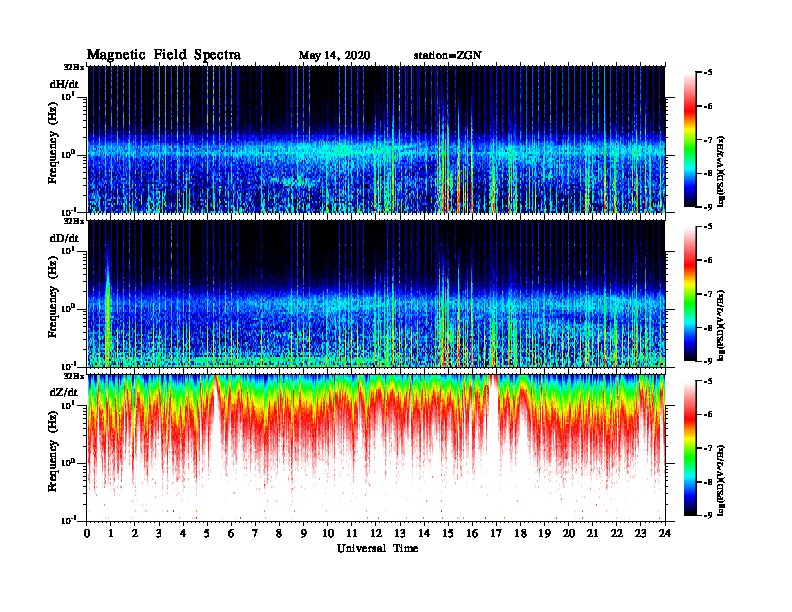
Task: Click the "18" hour tick label
Action: pos(520,534)
